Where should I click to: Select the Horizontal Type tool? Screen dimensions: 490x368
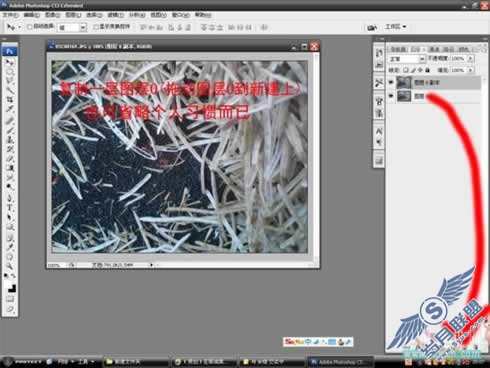click(x=10, y=208)
